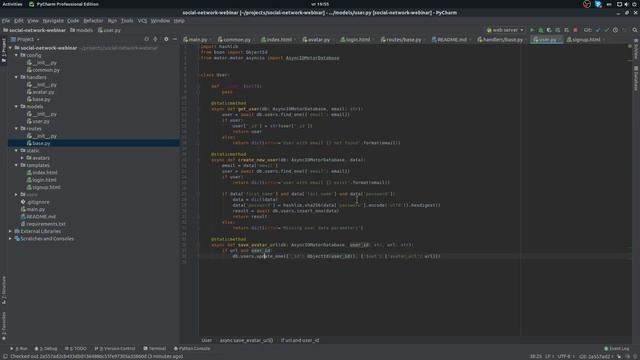Open the web server run configuration dropdown

505,30
